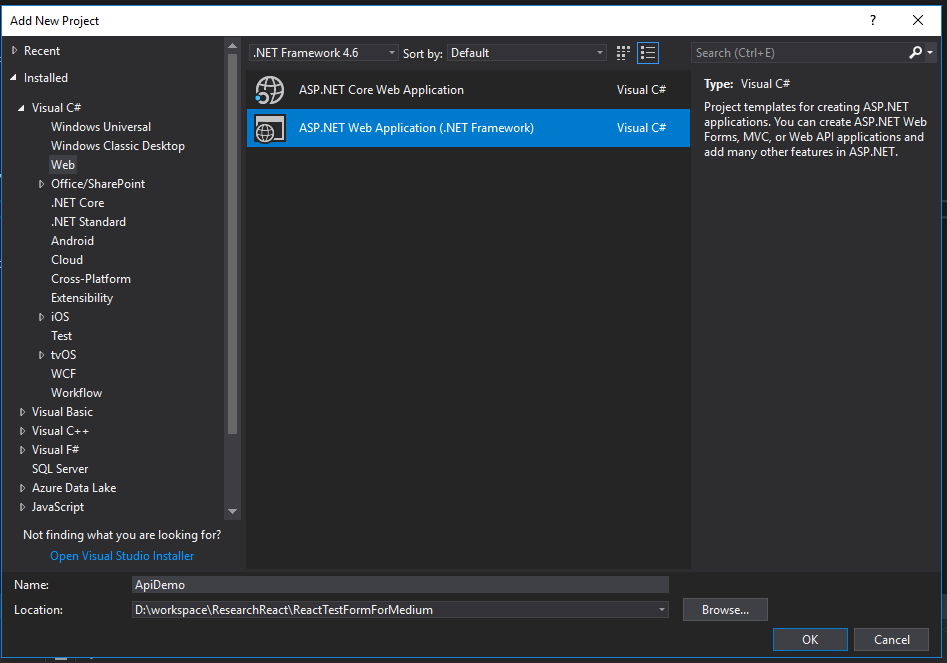Click the category tree scrollbar thumb

233,243
